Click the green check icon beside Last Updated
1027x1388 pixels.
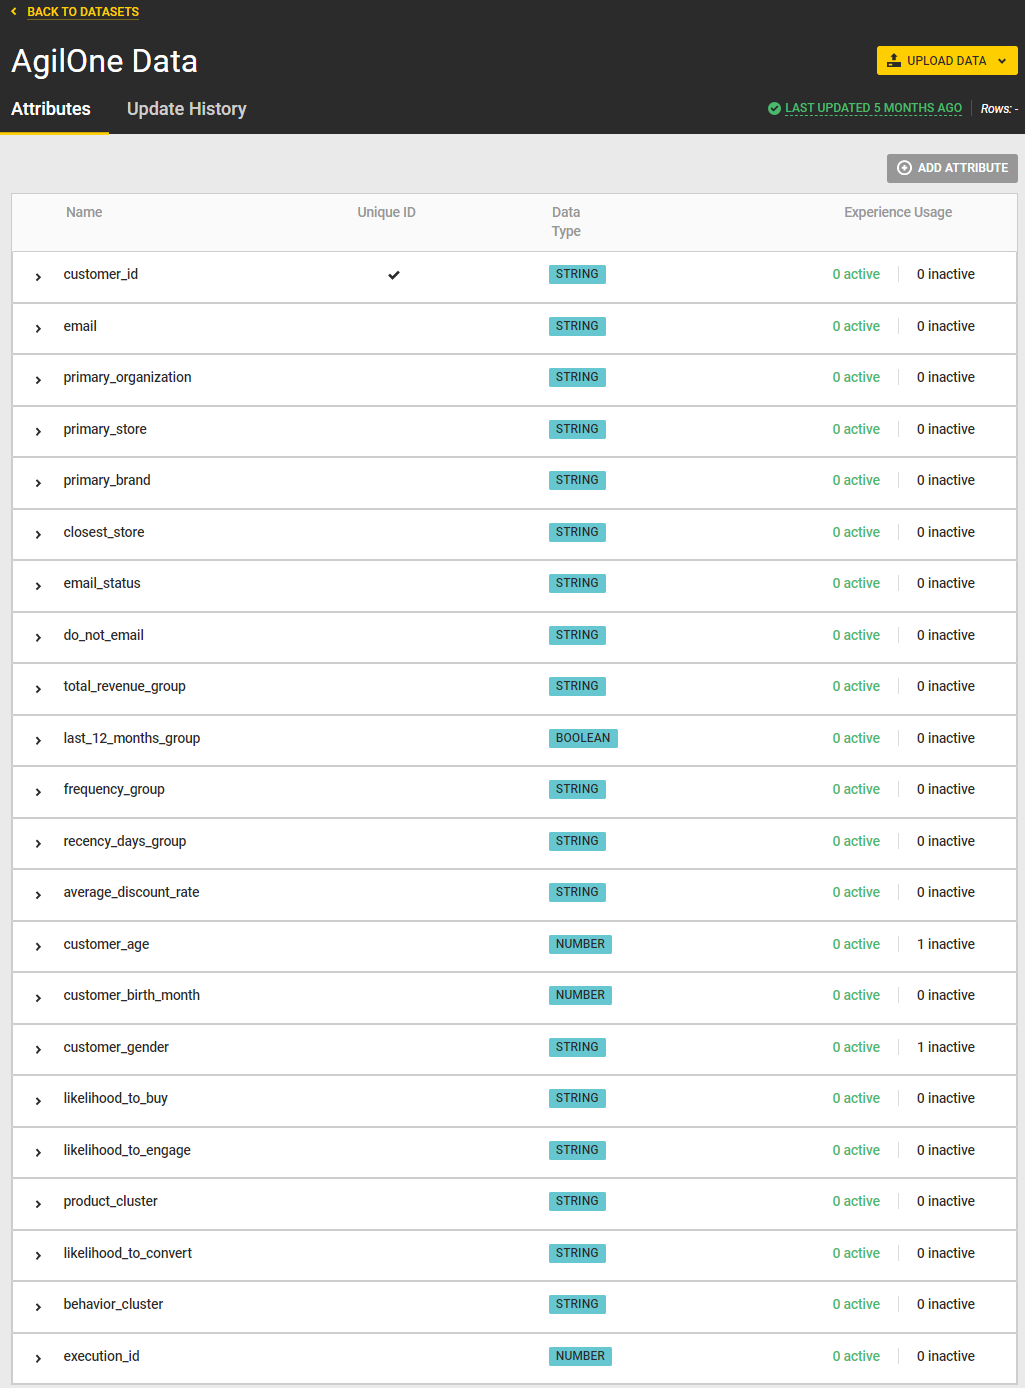coord(774,109)
